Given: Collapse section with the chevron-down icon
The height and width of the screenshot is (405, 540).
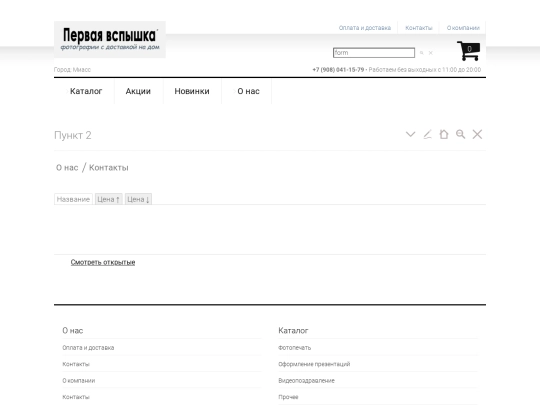Looking at the screenshot, I should click(411, 134).
